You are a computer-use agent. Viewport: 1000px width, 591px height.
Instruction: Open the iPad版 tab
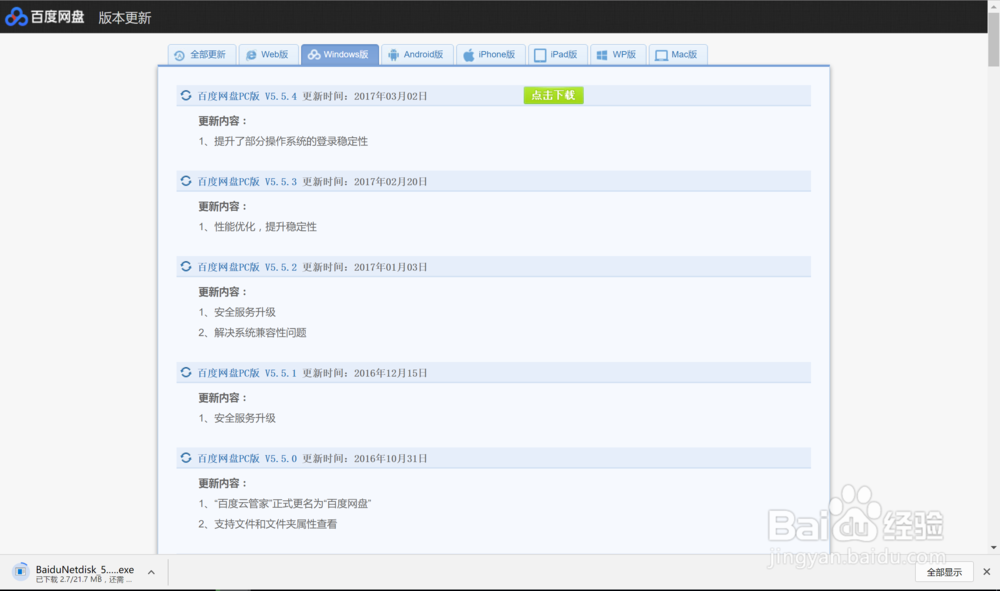(557, 55)
